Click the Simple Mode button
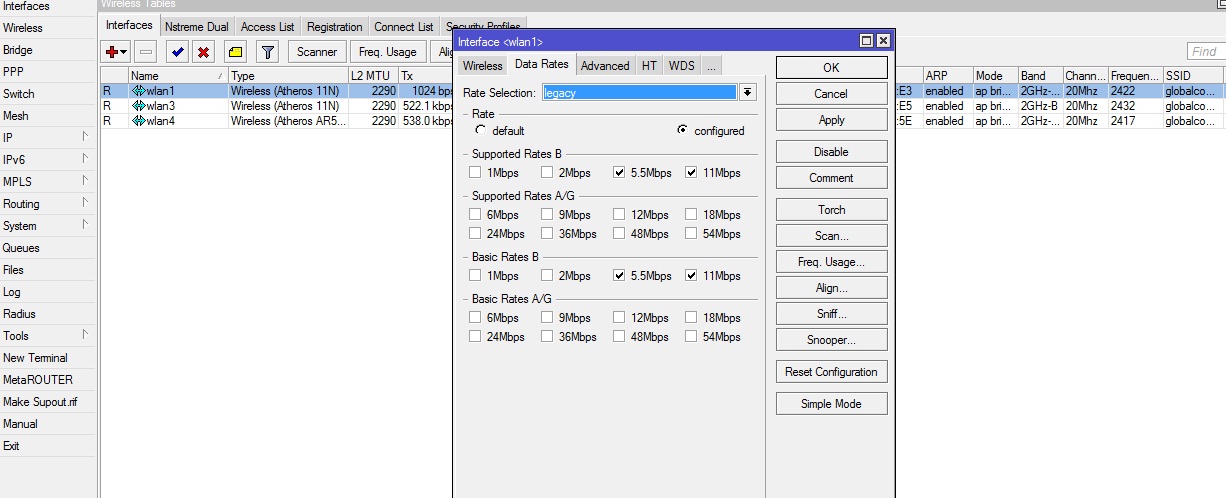The width and height of the screenshot is (1226, 498). click(x=831, y=404)
